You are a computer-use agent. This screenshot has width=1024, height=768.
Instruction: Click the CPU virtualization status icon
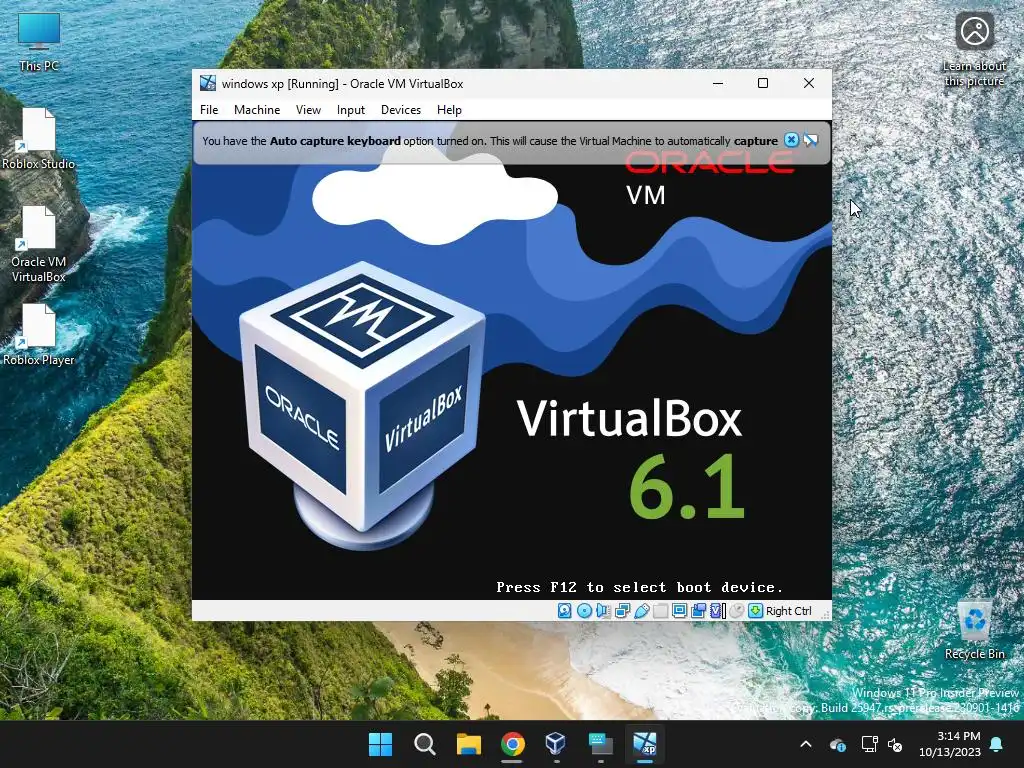tap(718, 611)
